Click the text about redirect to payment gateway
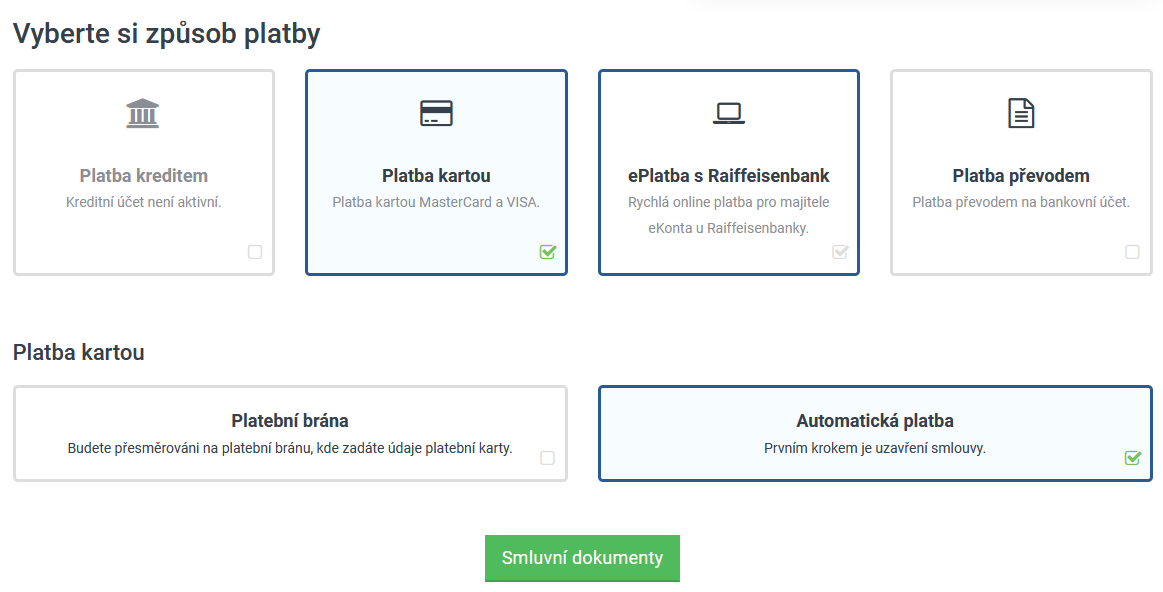This screenshot has height=592, width=1163. (290, 448)
